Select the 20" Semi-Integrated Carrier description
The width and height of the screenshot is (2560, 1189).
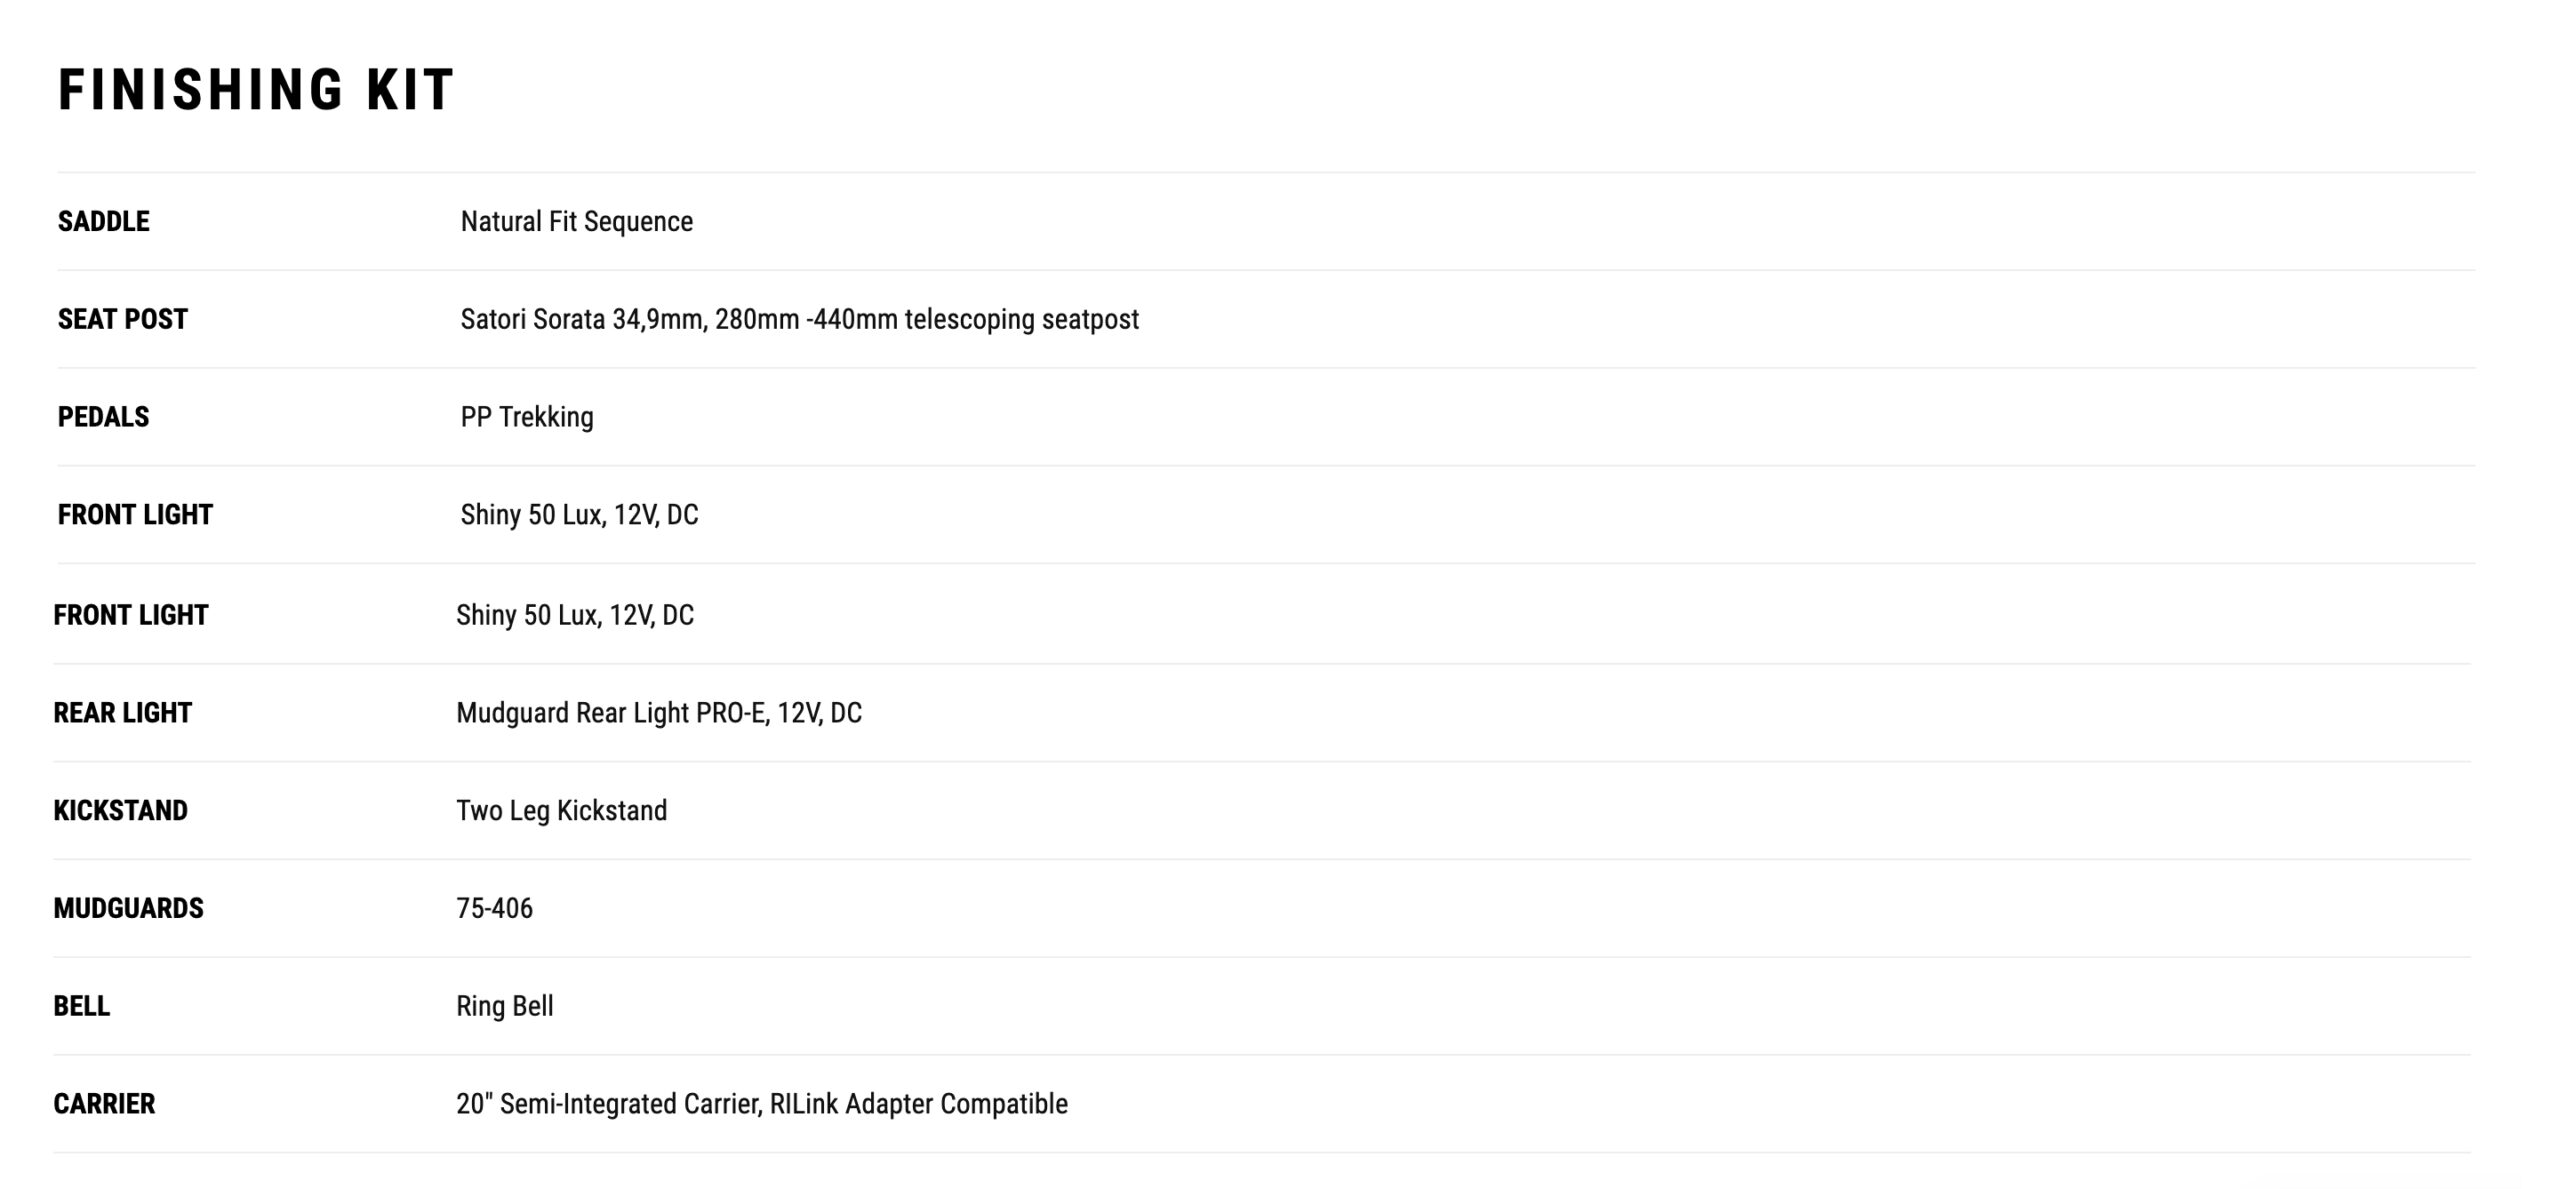[x=761, y=1104]
